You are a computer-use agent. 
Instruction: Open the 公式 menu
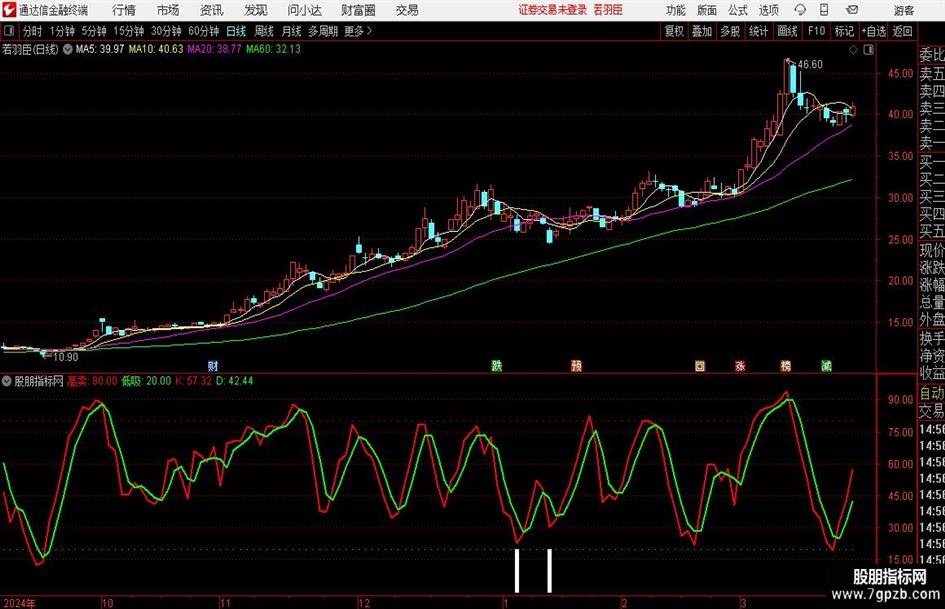point(738,10)
